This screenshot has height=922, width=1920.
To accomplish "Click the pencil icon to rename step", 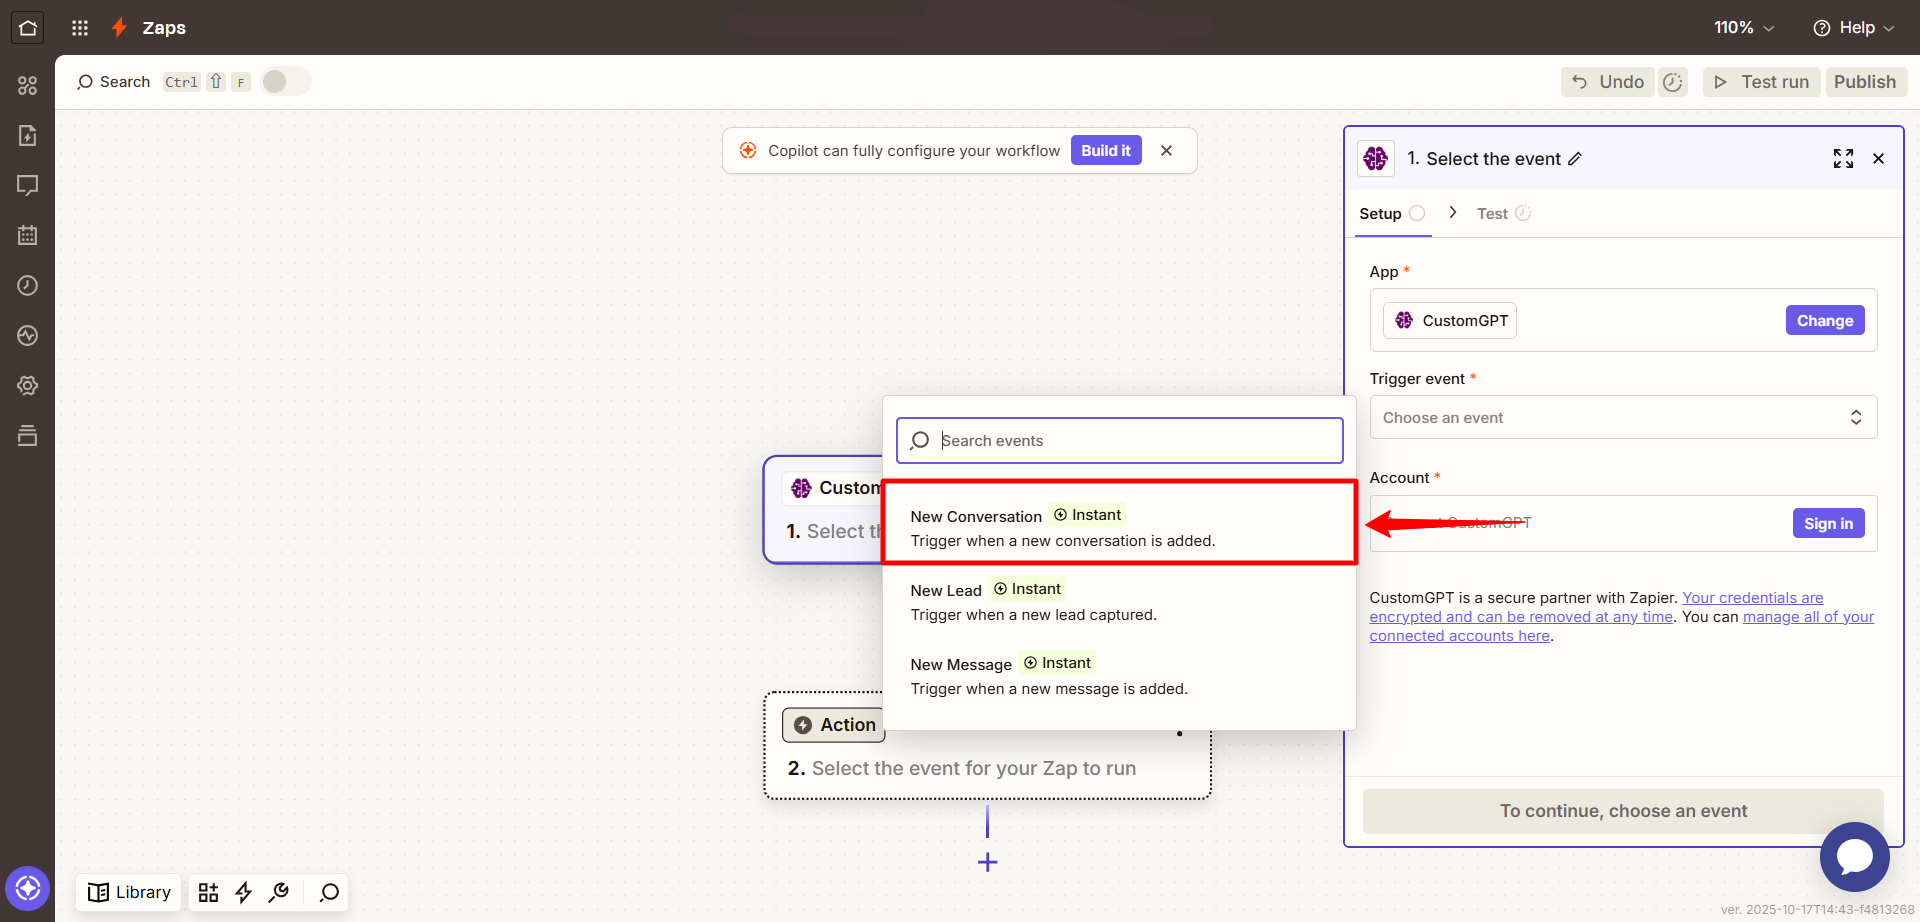I will 1575,159.
